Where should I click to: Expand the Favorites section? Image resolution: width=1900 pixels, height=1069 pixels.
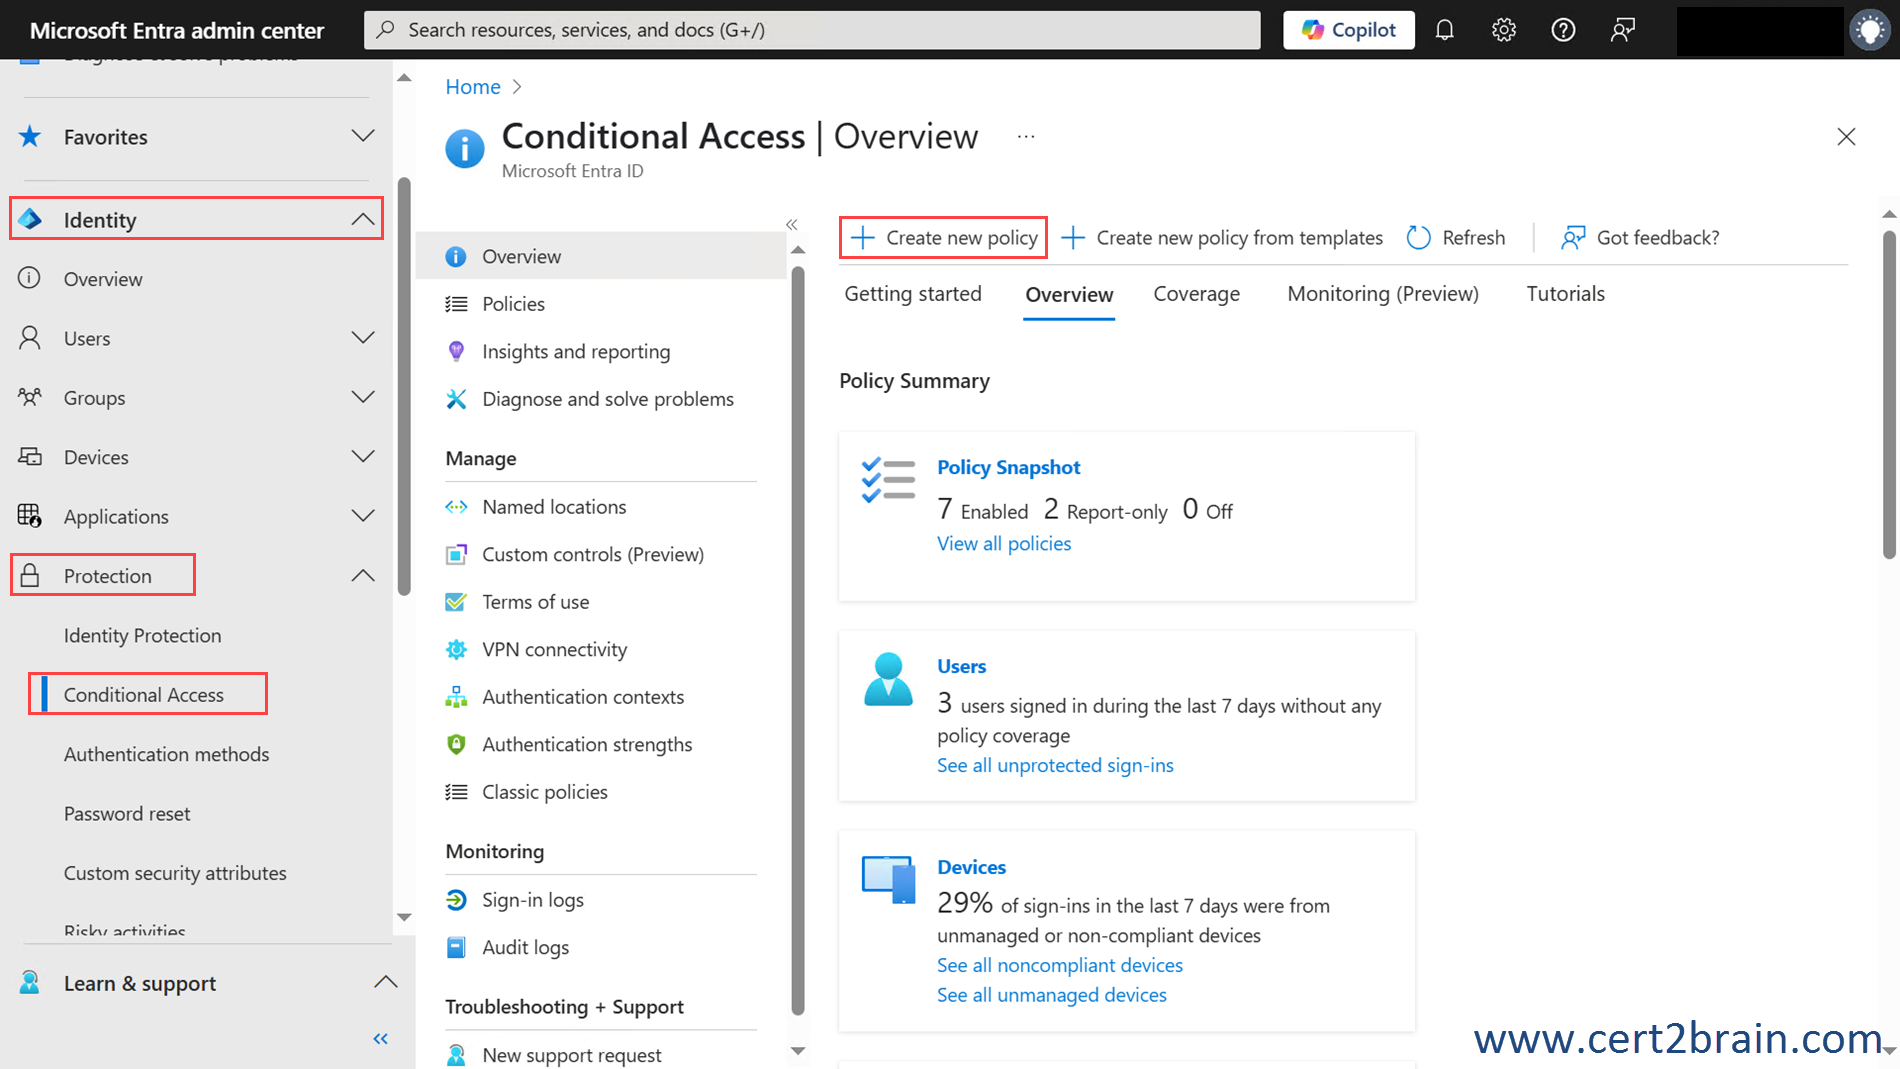point(363,136)
